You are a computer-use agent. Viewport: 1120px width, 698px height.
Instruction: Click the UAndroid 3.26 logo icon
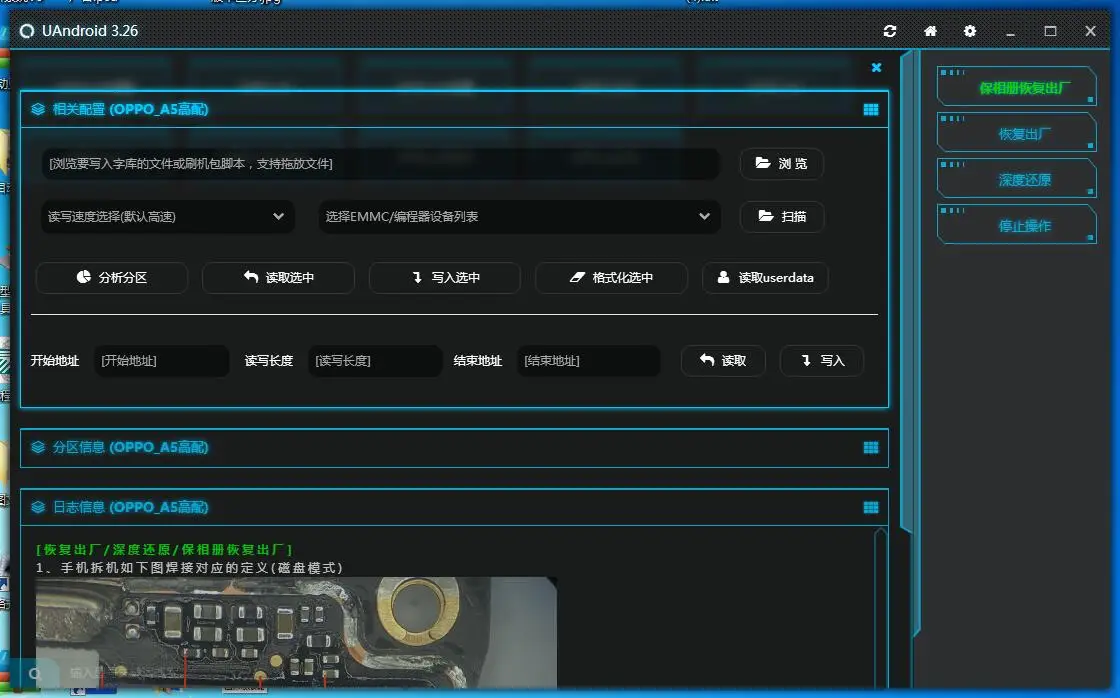click(26, 31)
